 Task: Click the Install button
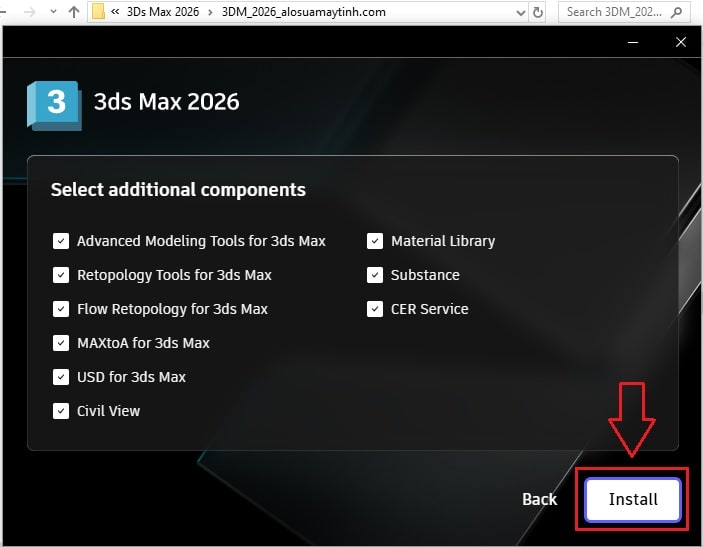(x=633, y=499)
